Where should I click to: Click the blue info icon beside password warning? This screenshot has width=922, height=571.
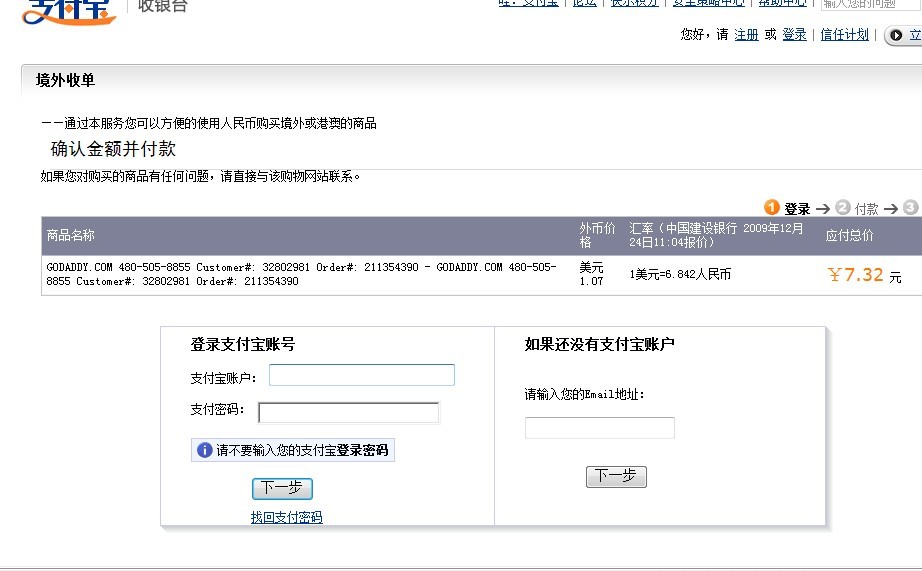click(205, 451)
